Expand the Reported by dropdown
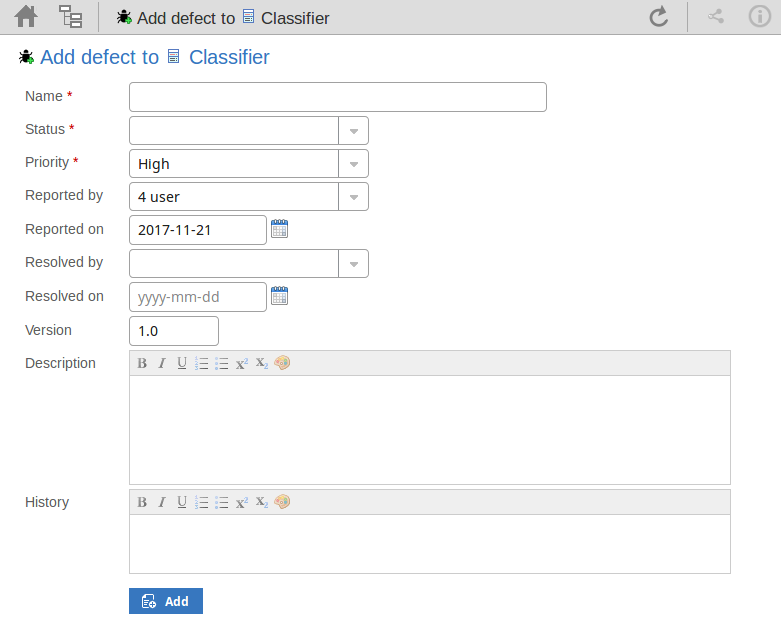The image size is (781, 642). click(x=354, y=197)
